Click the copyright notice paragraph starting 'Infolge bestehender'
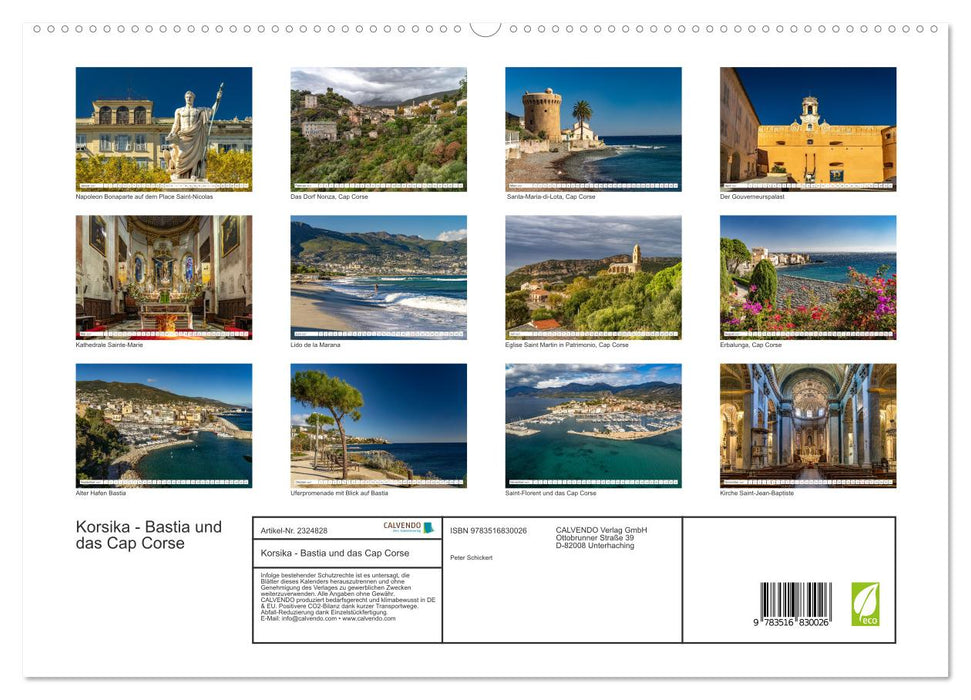 coord(348,597)
